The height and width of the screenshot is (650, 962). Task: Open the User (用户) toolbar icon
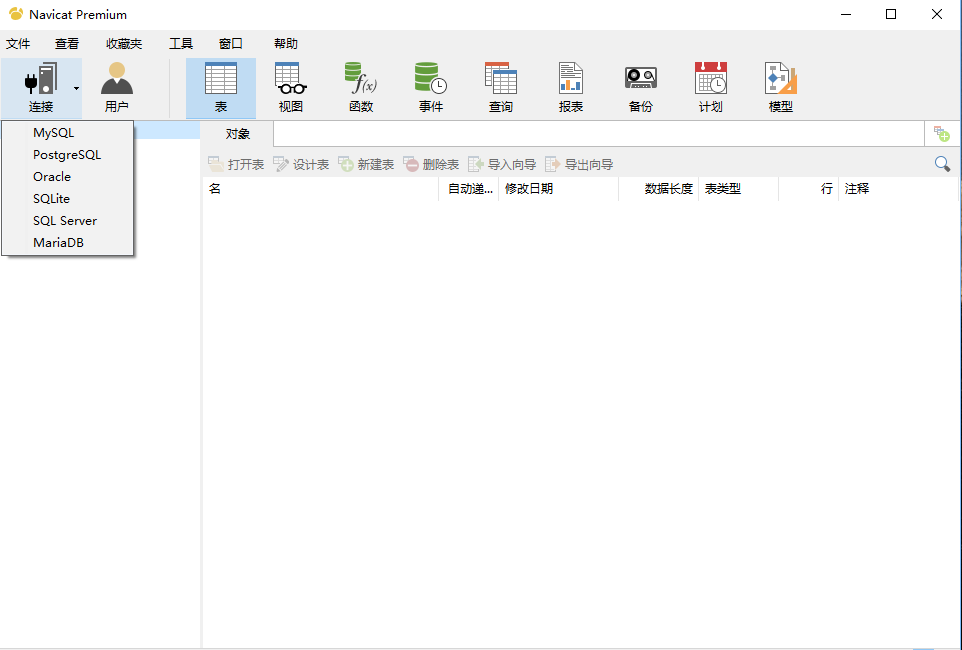tap(117, 88)
